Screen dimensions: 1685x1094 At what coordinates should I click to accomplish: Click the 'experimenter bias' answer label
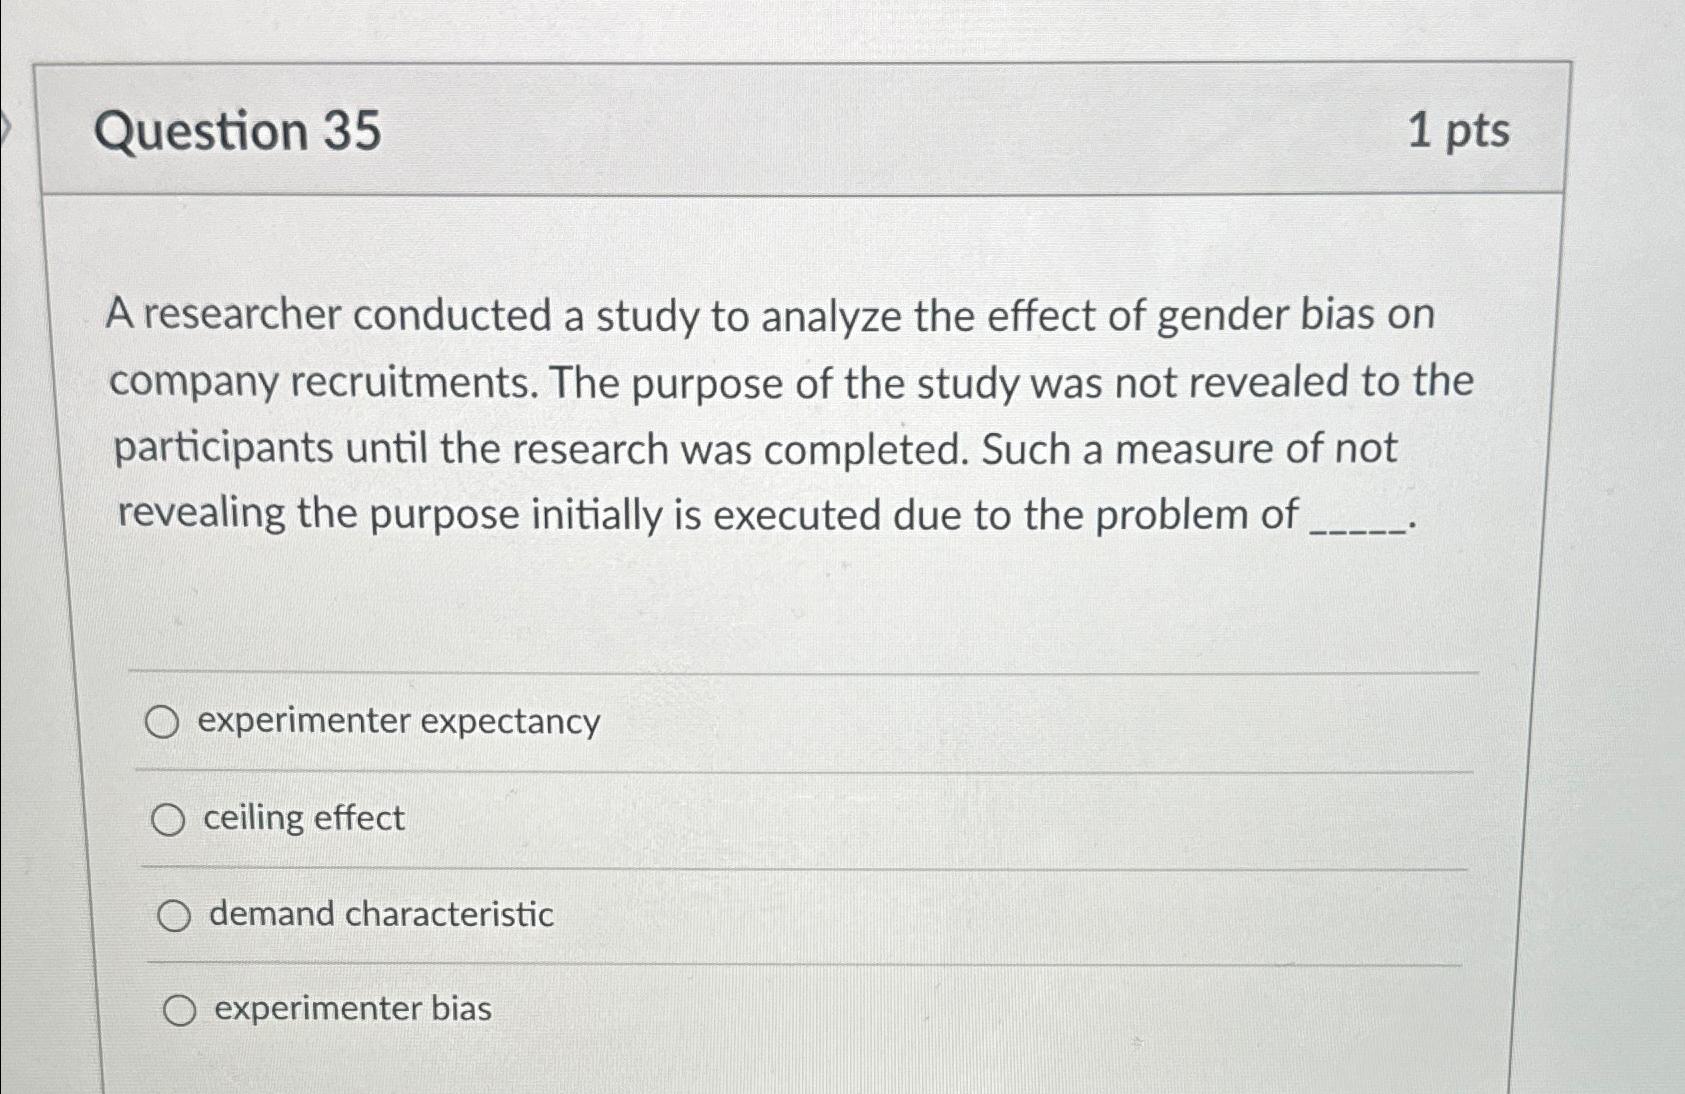pos(351,1009)
